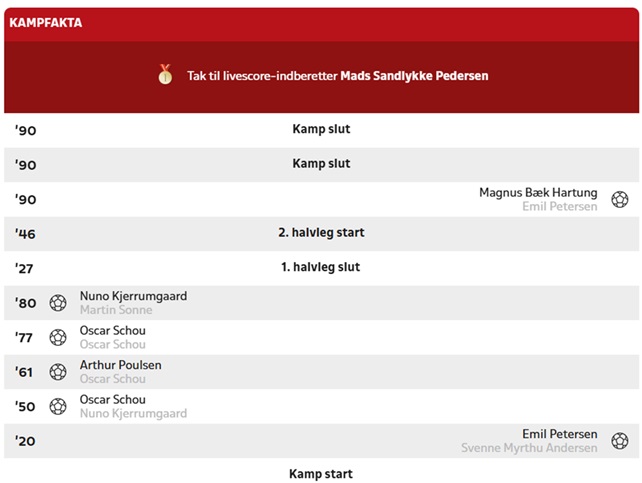Open reporter Mads Sandlykke Pedersen's profile
The width and height of the screenshot is (642, 483).
click(414, 76)
